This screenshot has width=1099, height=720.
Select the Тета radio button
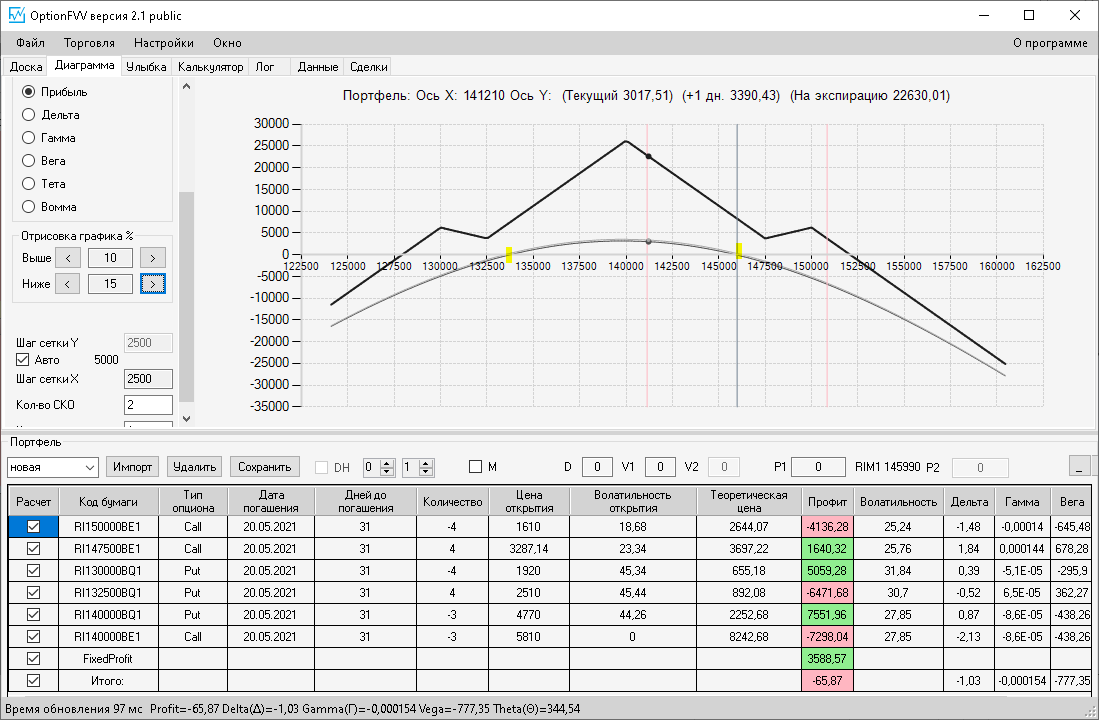[28, 184]
